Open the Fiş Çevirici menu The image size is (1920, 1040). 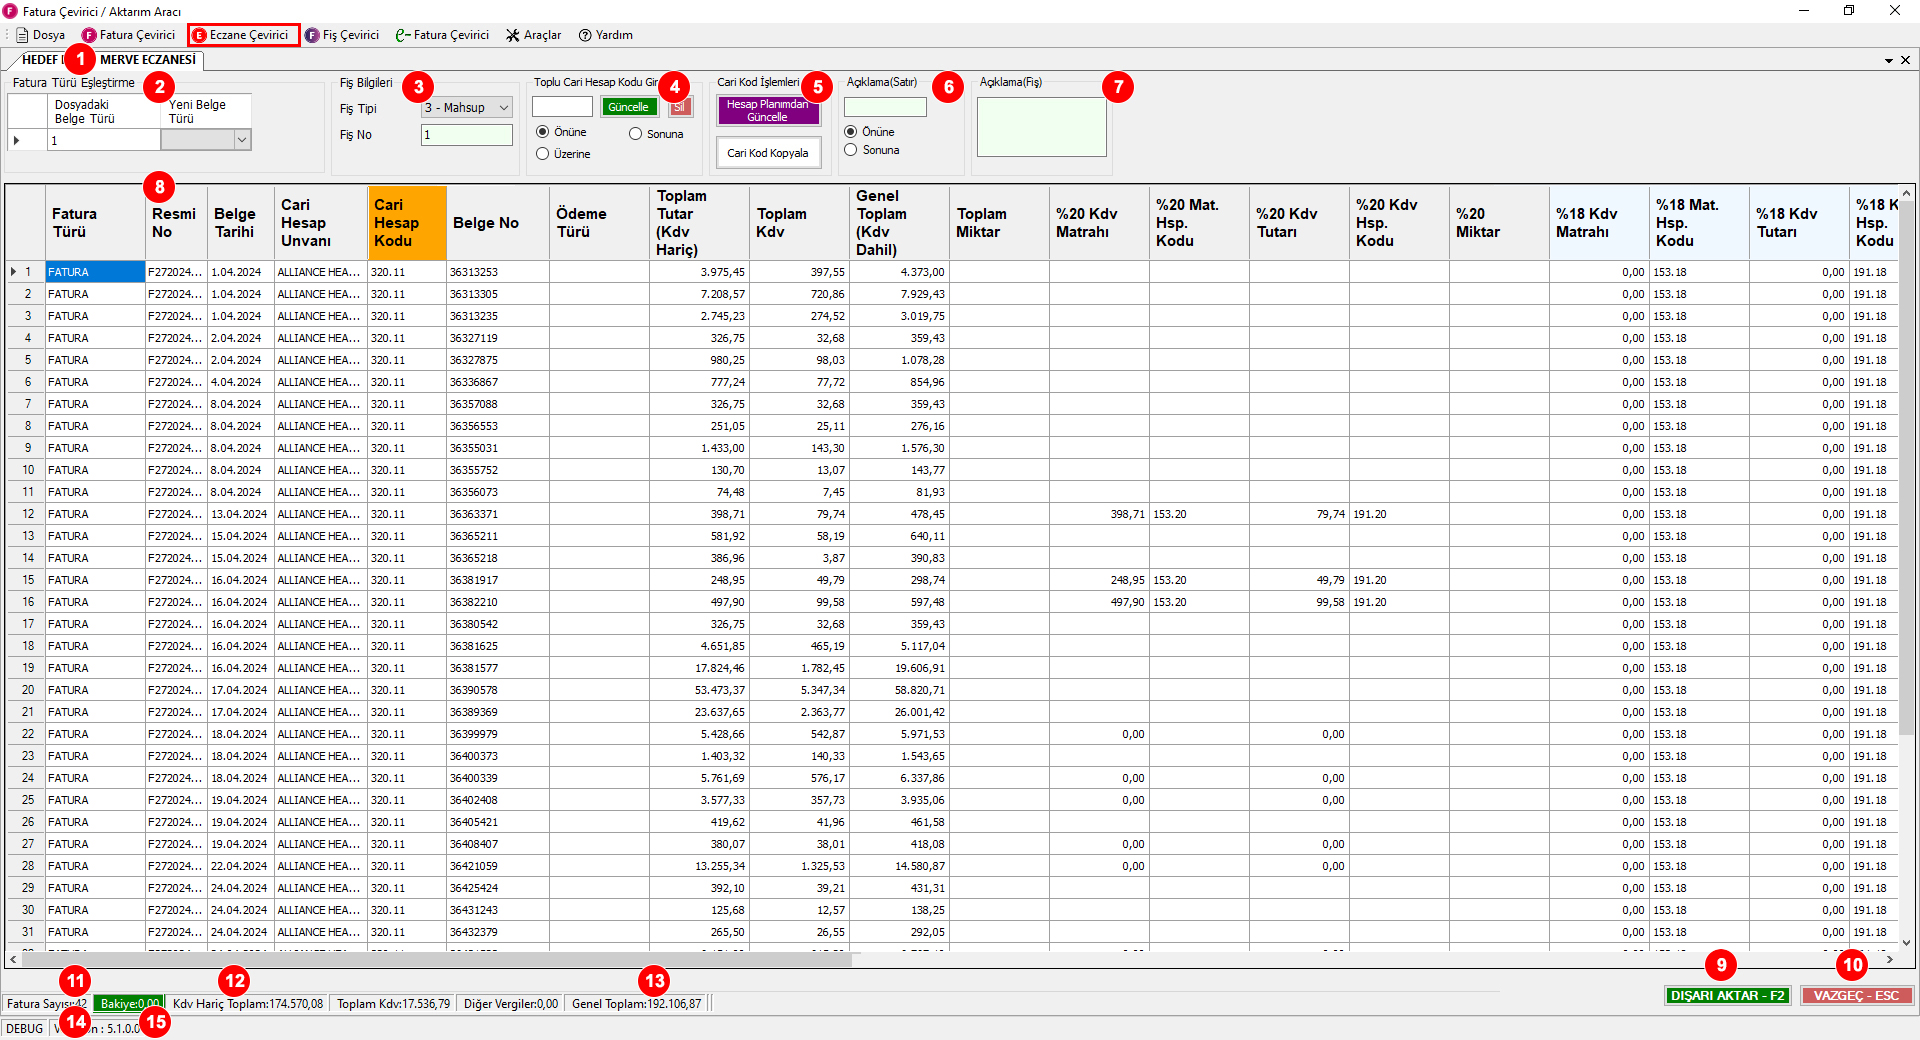pos(343,35)
